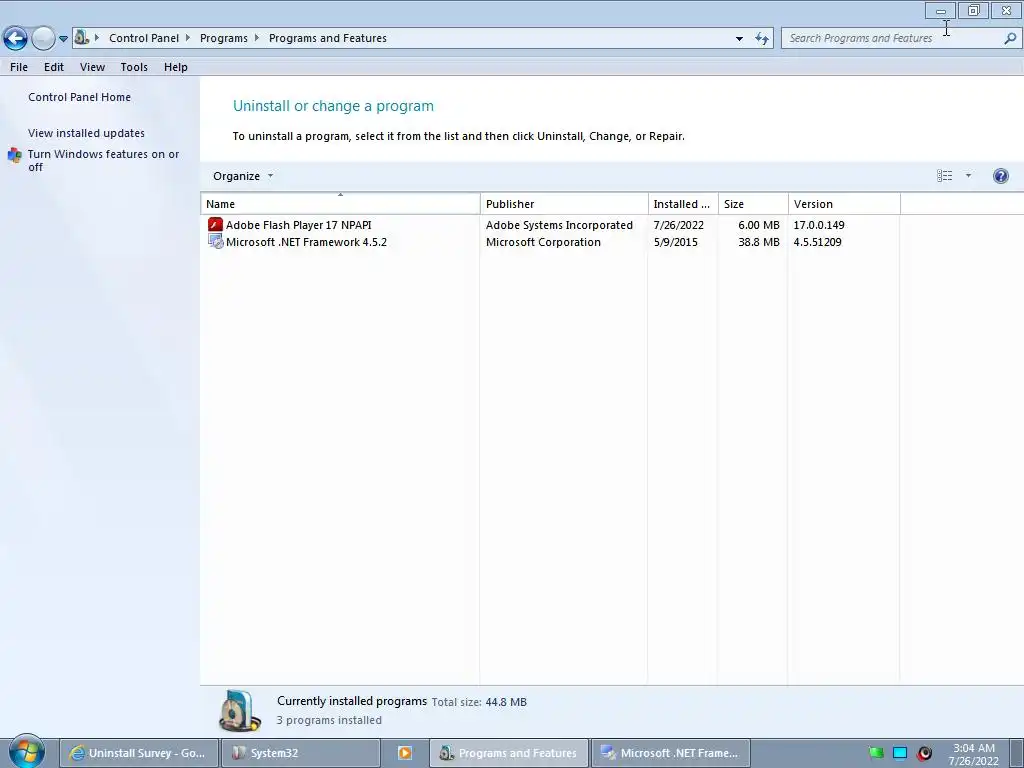This screenshot has width=1024, height=768.
Task: Click the blue monitor tray icon
Action: tap(900, 753)
